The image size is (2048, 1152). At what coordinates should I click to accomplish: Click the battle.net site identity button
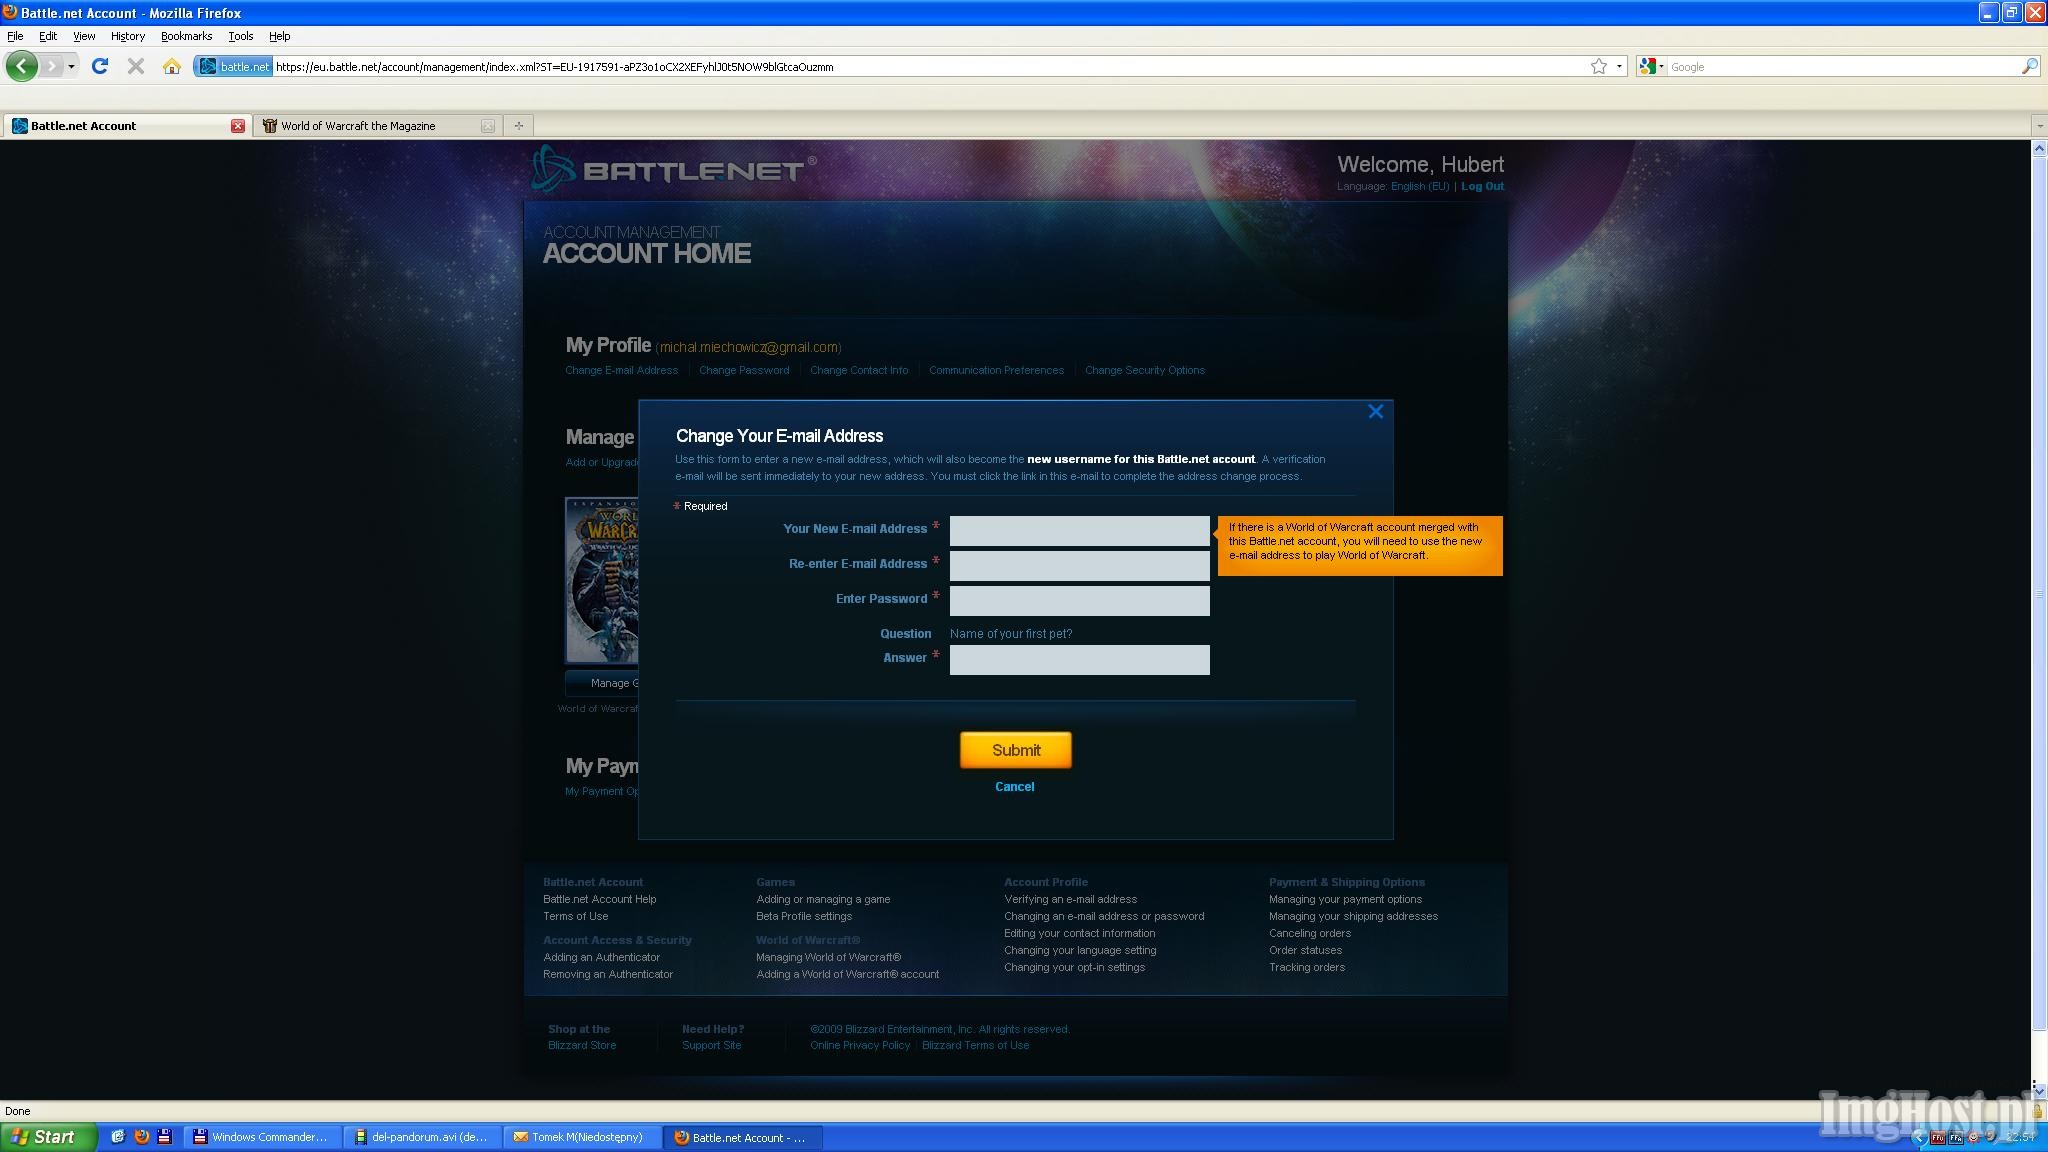tap(234, 66)
